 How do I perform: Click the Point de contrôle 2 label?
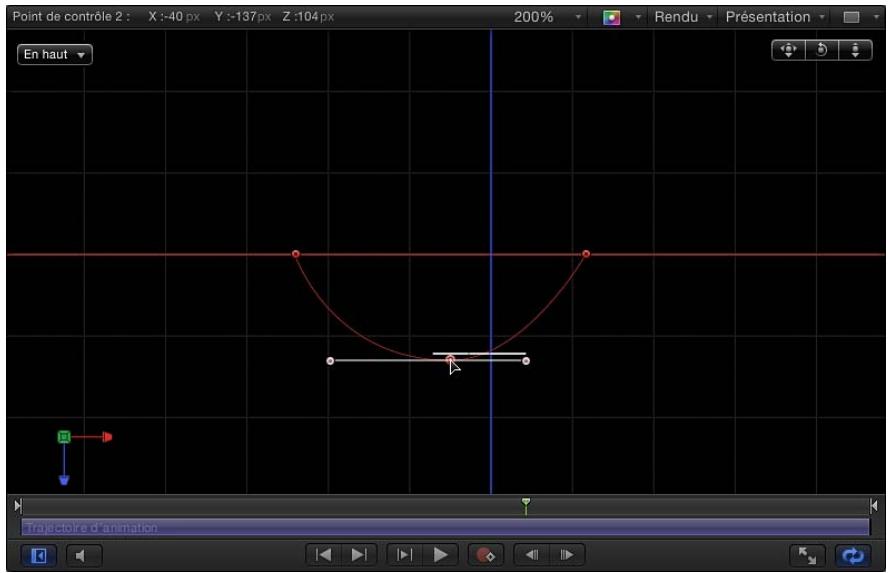(71, 16)
